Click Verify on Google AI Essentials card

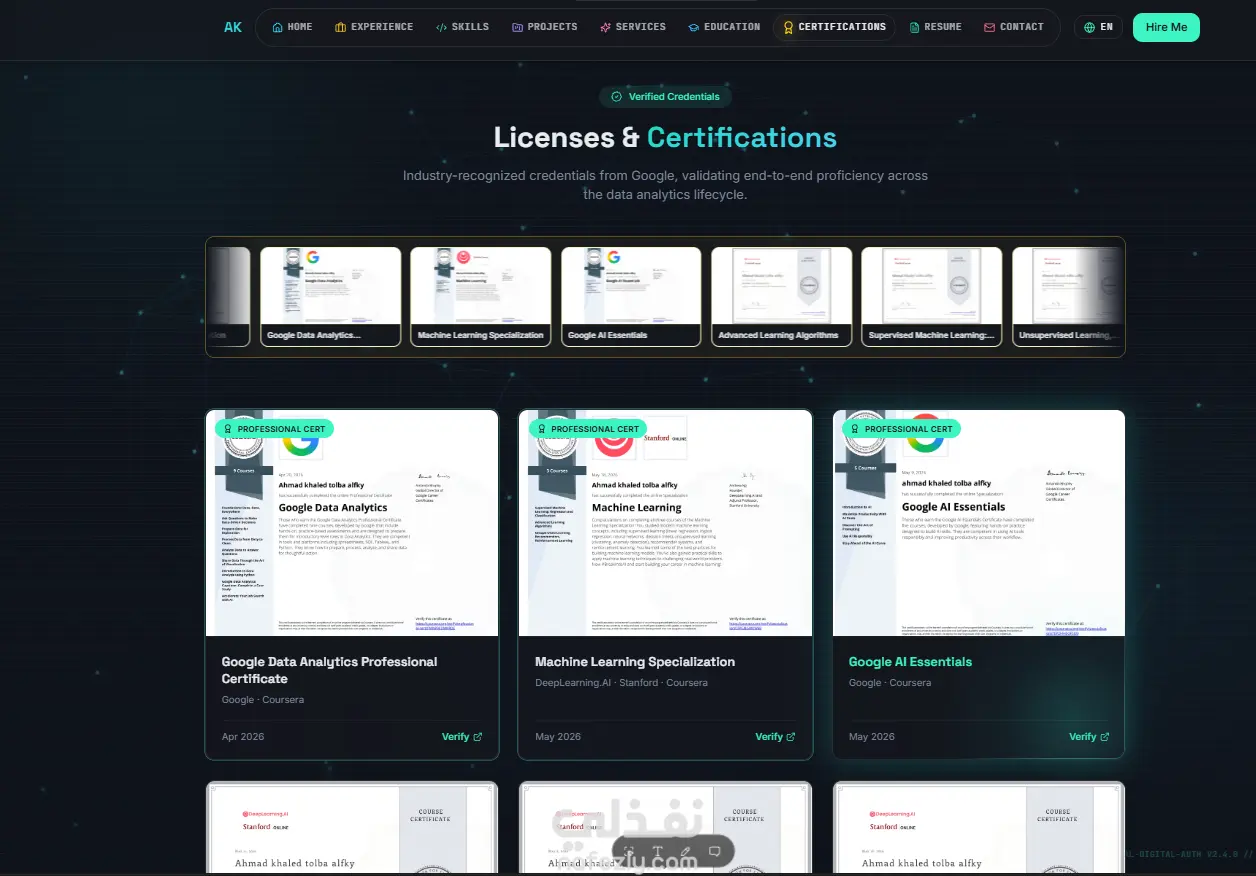(1089, 737)
